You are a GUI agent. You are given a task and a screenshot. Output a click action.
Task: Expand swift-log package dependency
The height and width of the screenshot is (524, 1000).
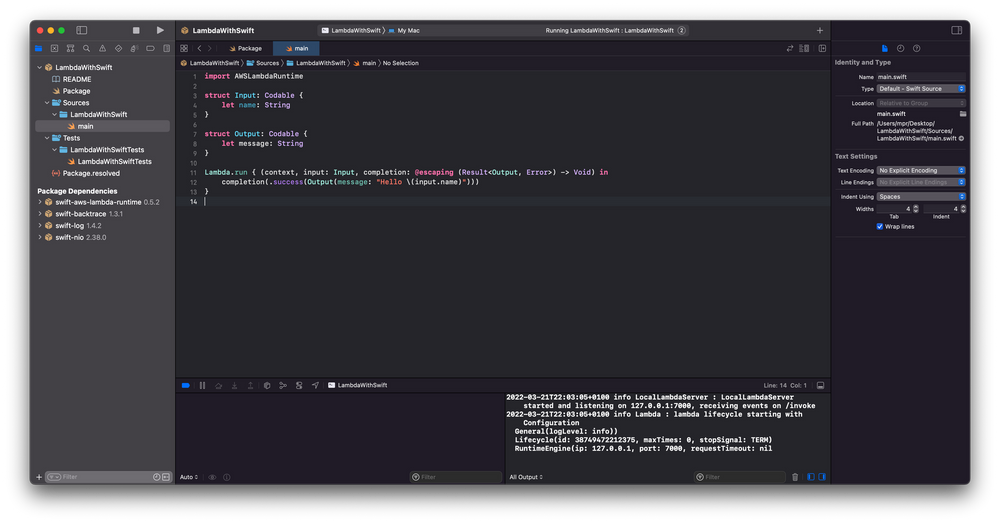[40, 226]
